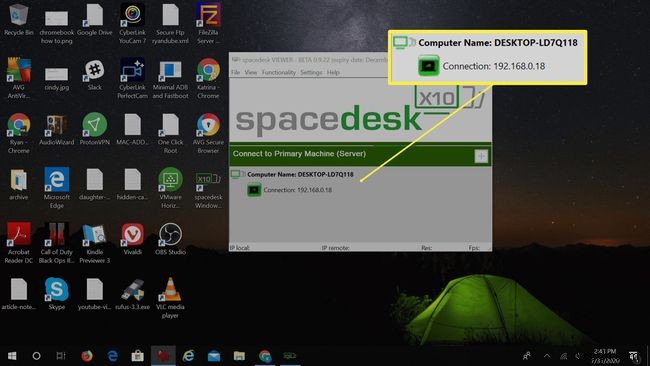
Task: Launch CyberLink PerfectCam
Action: point(132,79)
